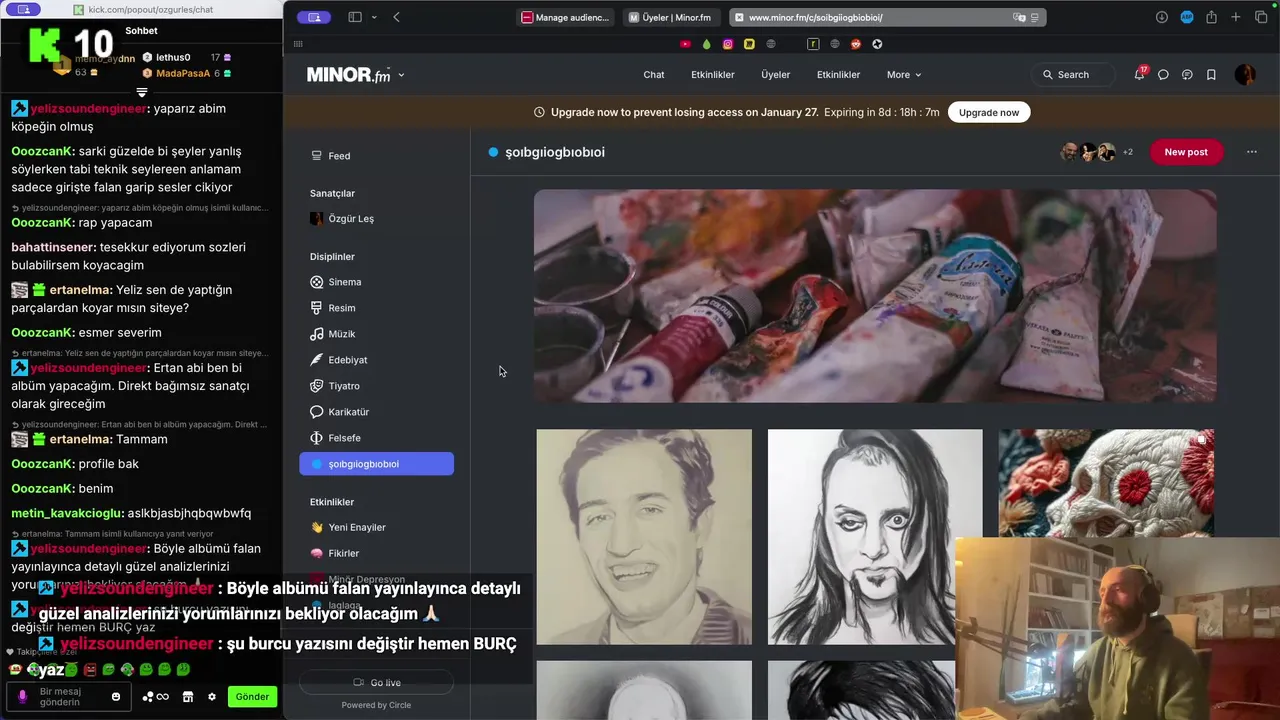
Task: Open the YouTube favorite in bookmarks bar
Action: tap(685, 44)
